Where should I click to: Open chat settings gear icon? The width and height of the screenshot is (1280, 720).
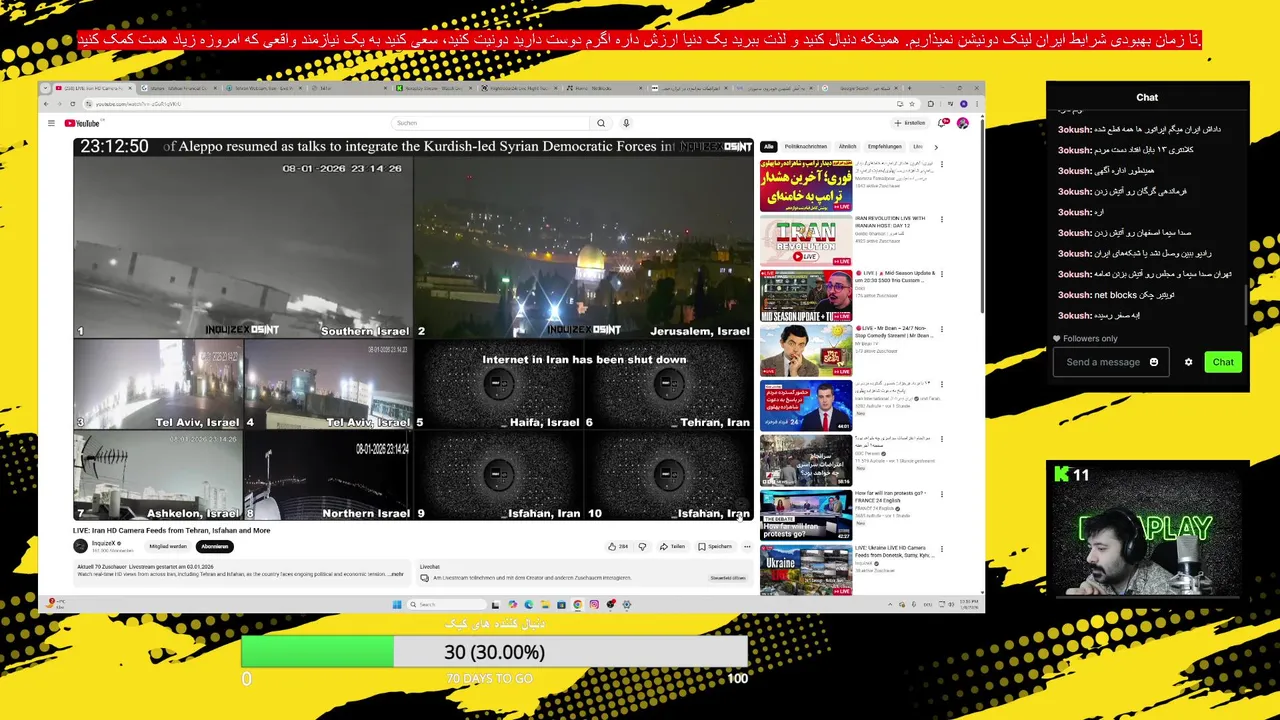pyautogui.click(x=1188, y=362)
